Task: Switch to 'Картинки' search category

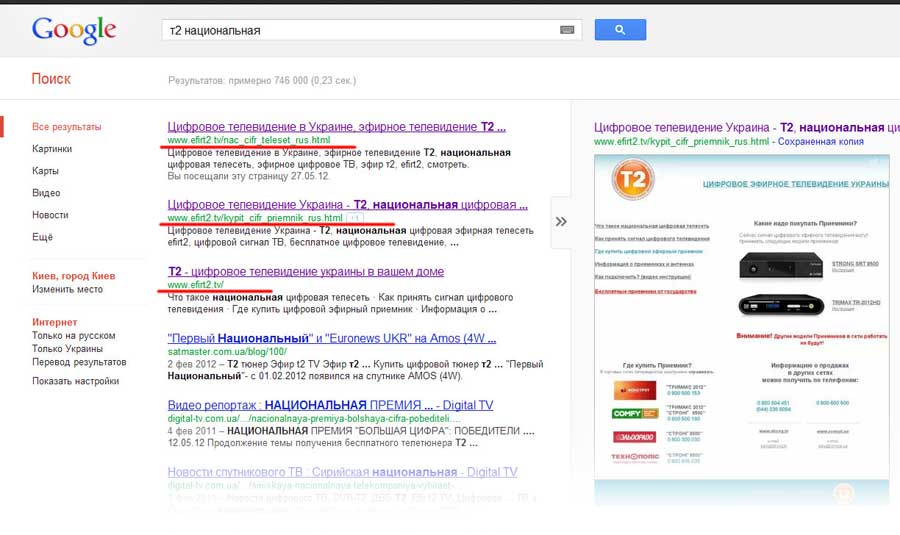Action: (52, 149)
